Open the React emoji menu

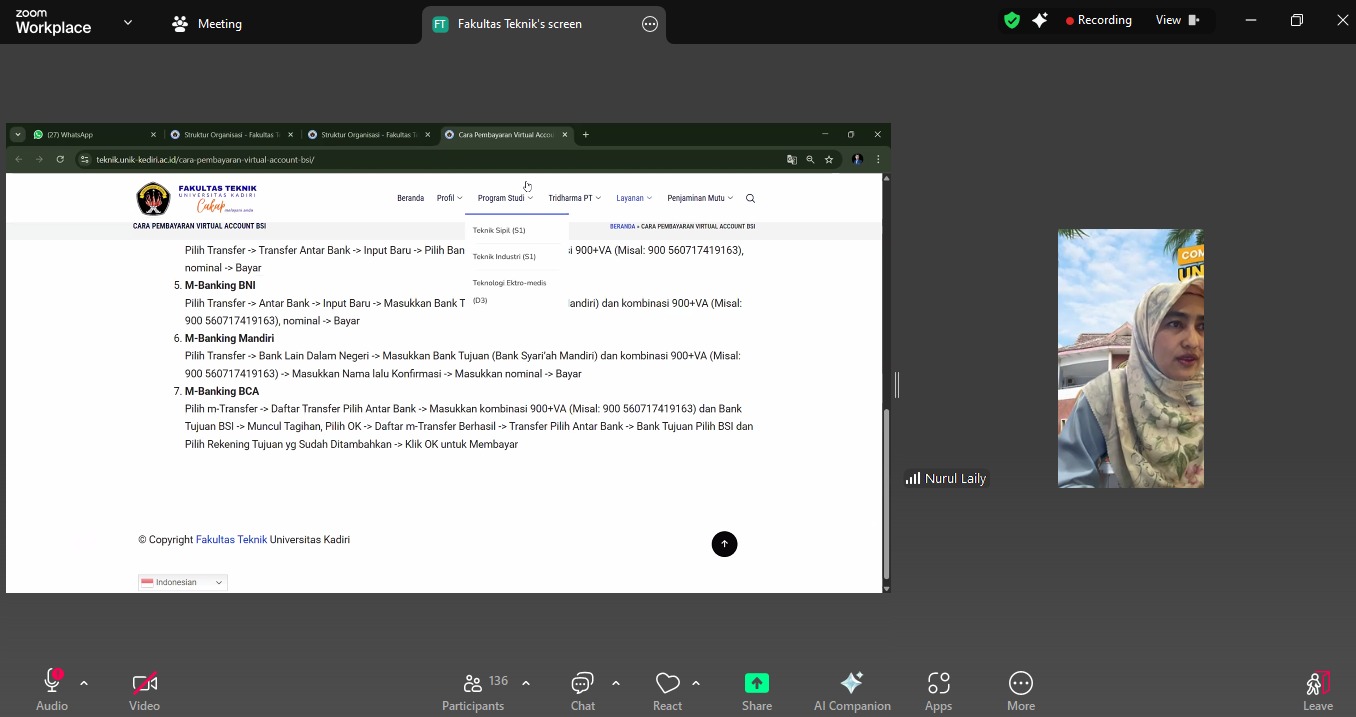tap(667, 691)
